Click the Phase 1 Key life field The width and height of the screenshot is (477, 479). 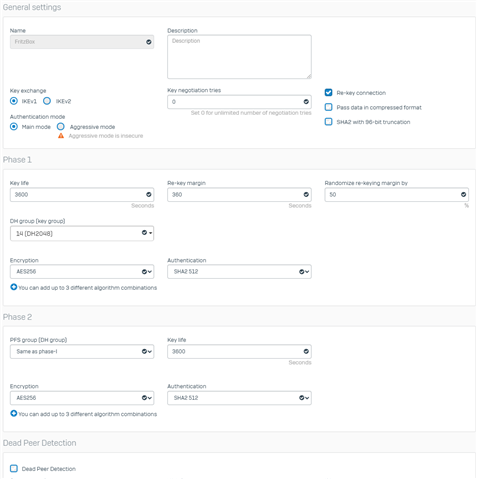pyautogui.click(x=82, y=195)
